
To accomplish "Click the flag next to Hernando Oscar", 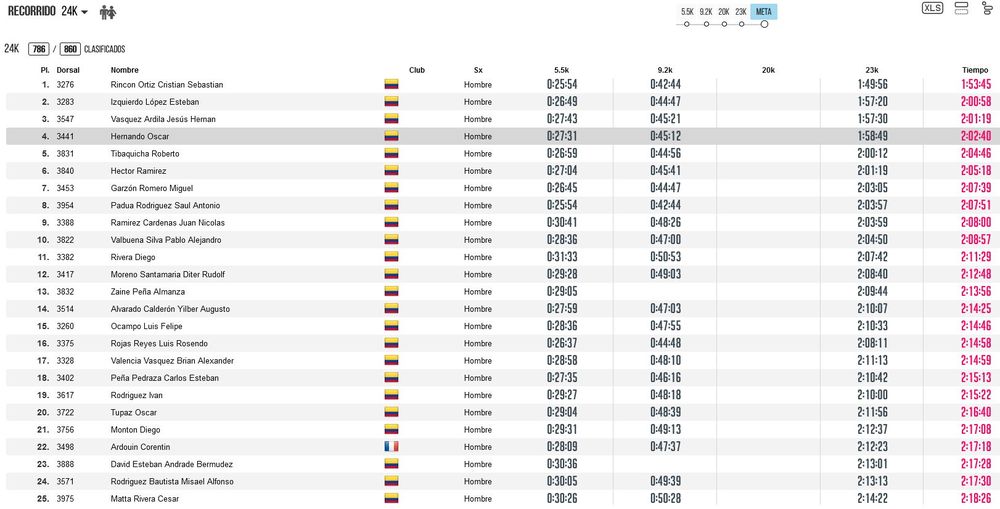I will [391, 136].
